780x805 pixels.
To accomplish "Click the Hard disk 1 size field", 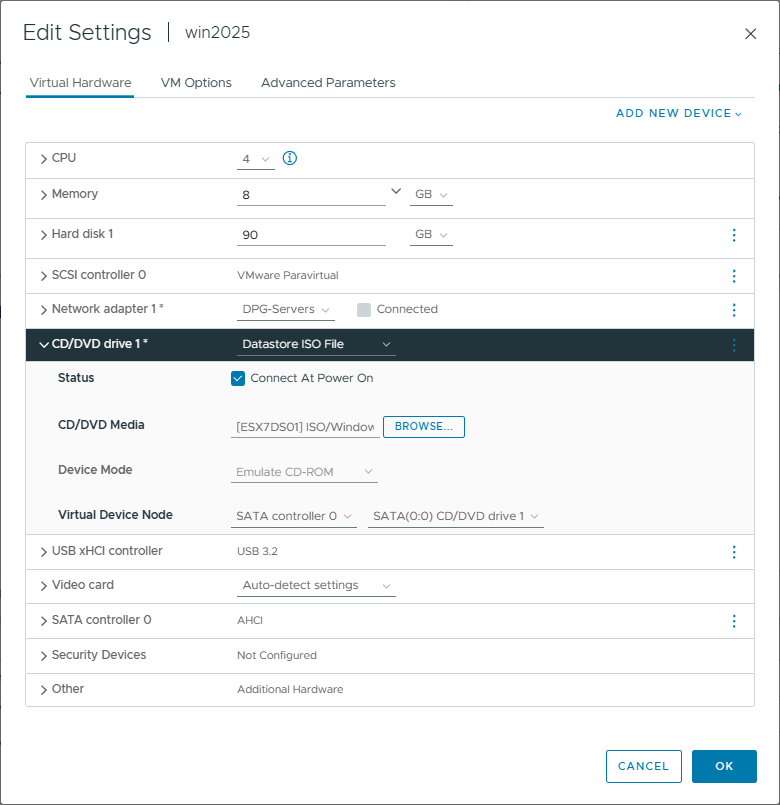I will 311,236.
